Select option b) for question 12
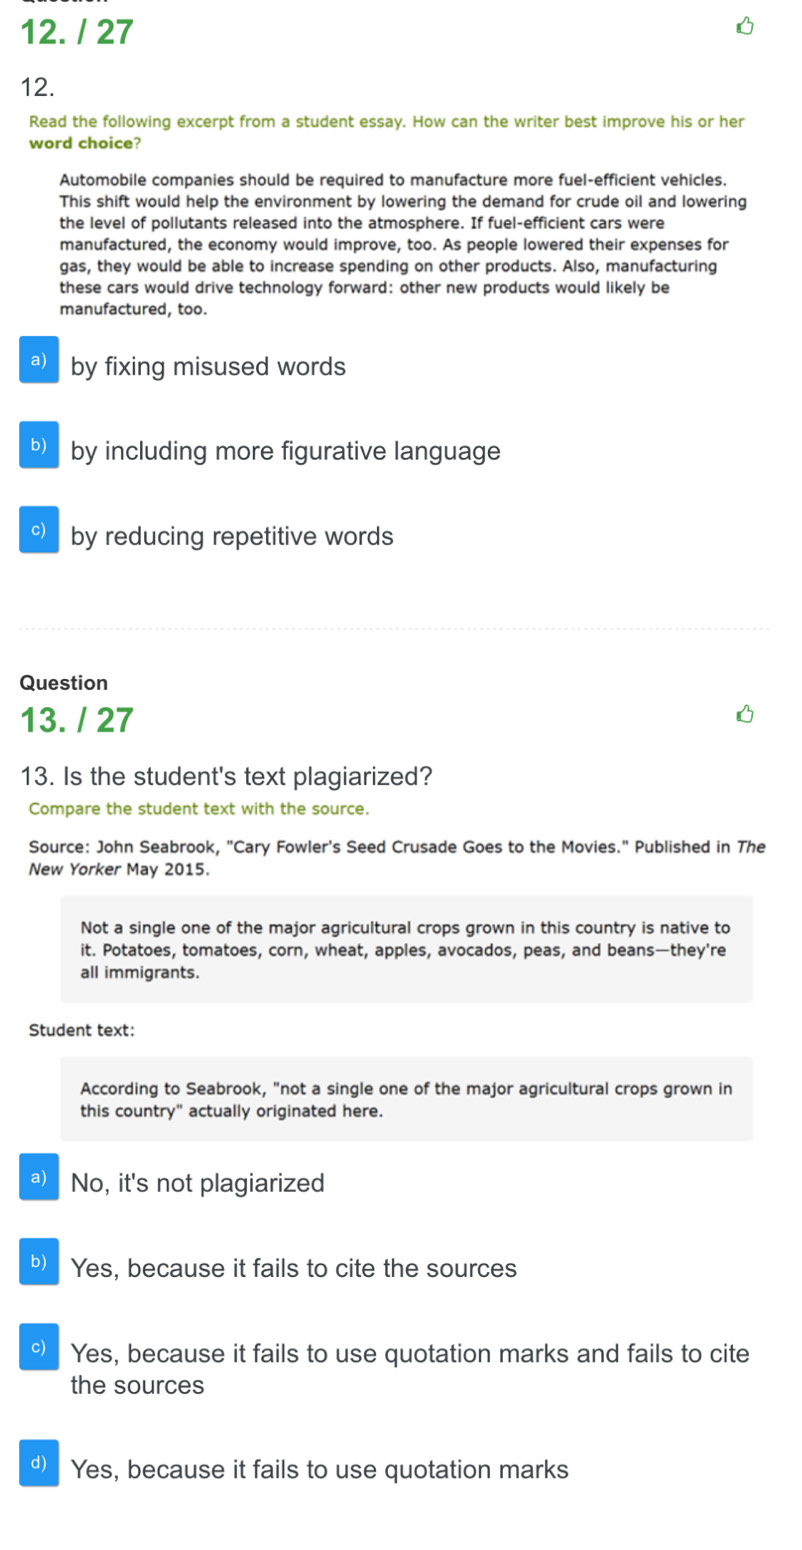The image size is (802, 1550). pyautogui.click(x=39, y=447)
